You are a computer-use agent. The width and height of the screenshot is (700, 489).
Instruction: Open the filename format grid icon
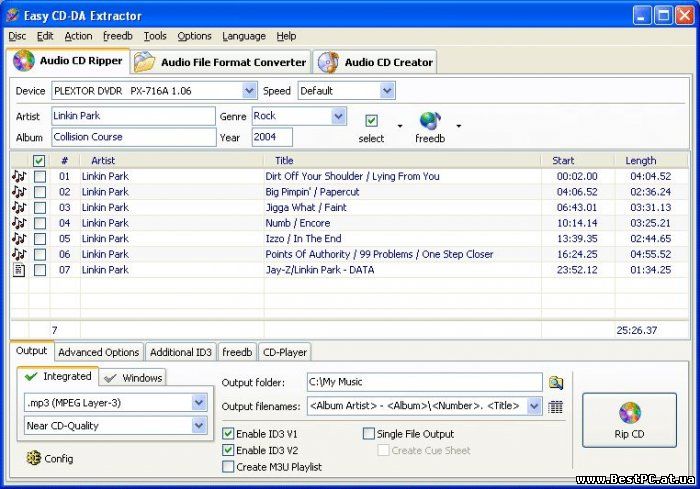555,407
